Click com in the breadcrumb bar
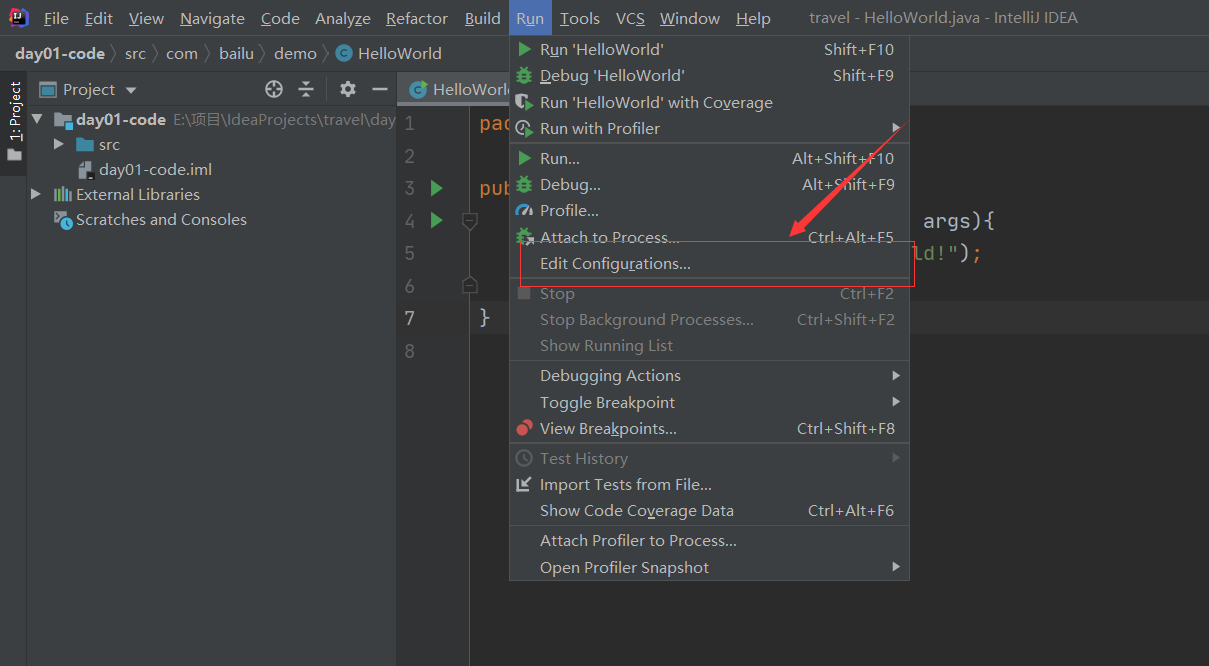 (x=182, y=53)
